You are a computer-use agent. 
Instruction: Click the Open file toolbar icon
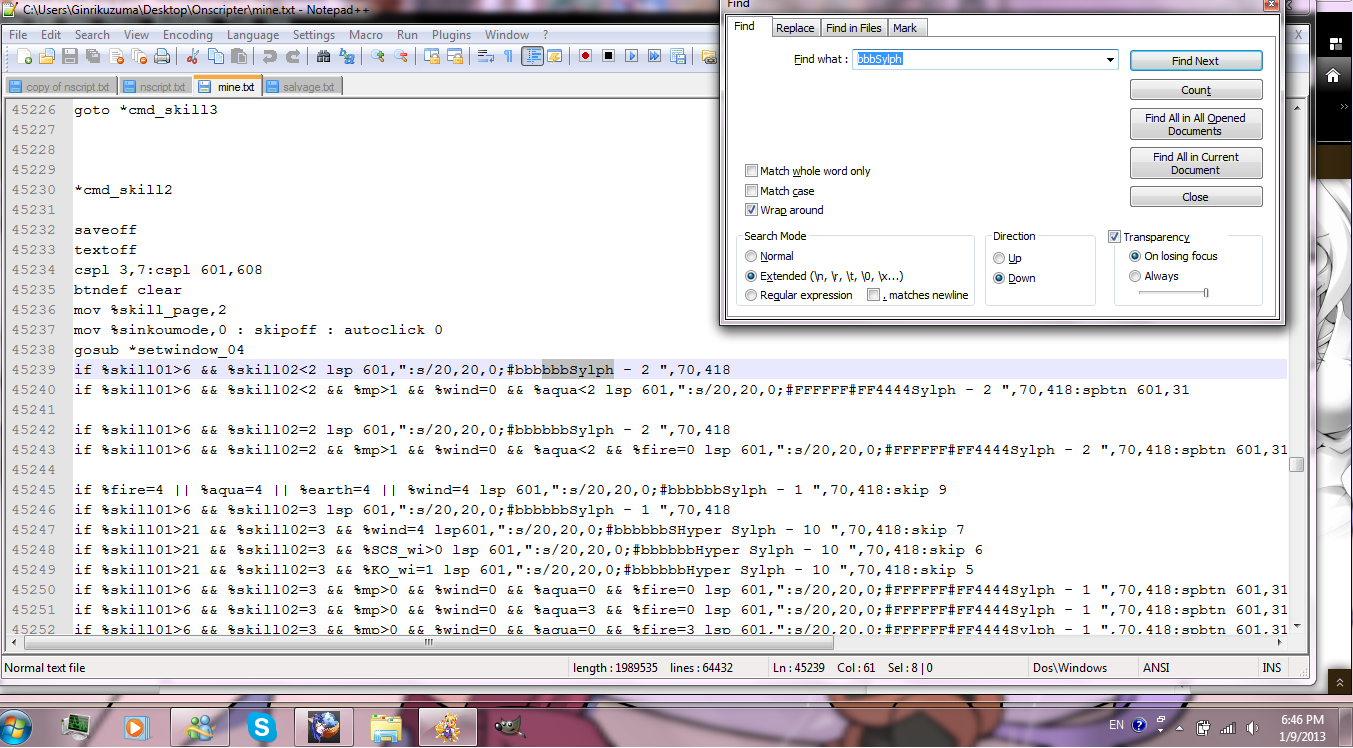pos(47,57)
